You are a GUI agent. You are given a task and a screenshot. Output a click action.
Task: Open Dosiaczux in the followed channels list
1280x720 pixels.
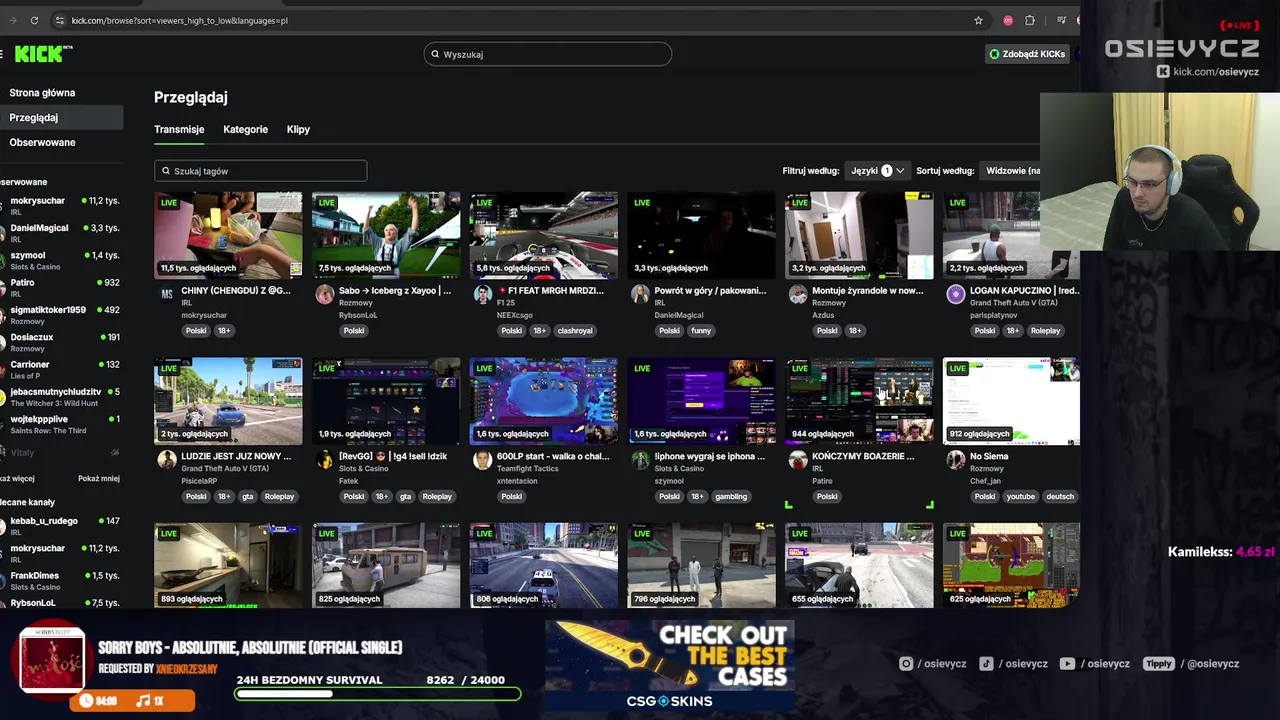pyautogui.click(x=62, y=342)
